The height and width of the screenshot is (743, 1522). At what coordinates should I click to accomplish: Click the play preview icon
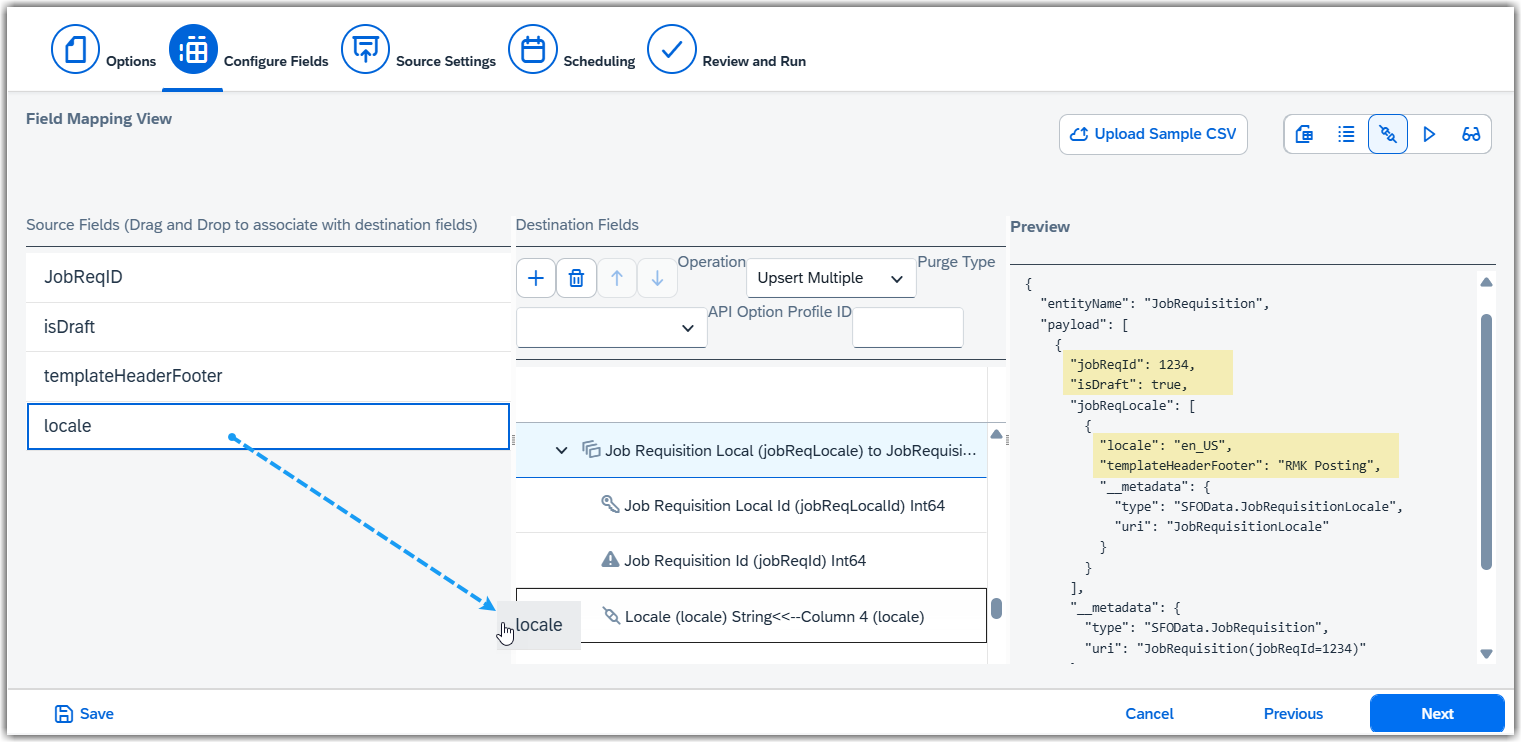pos(1429,134)
